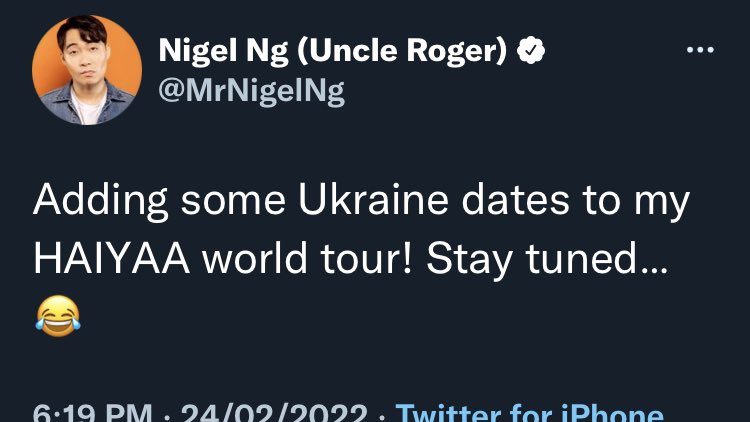Viewport: 750px width, 422px height.
Task: Click "Stay tuned..." in the tweet text
Action: (546, 260)
